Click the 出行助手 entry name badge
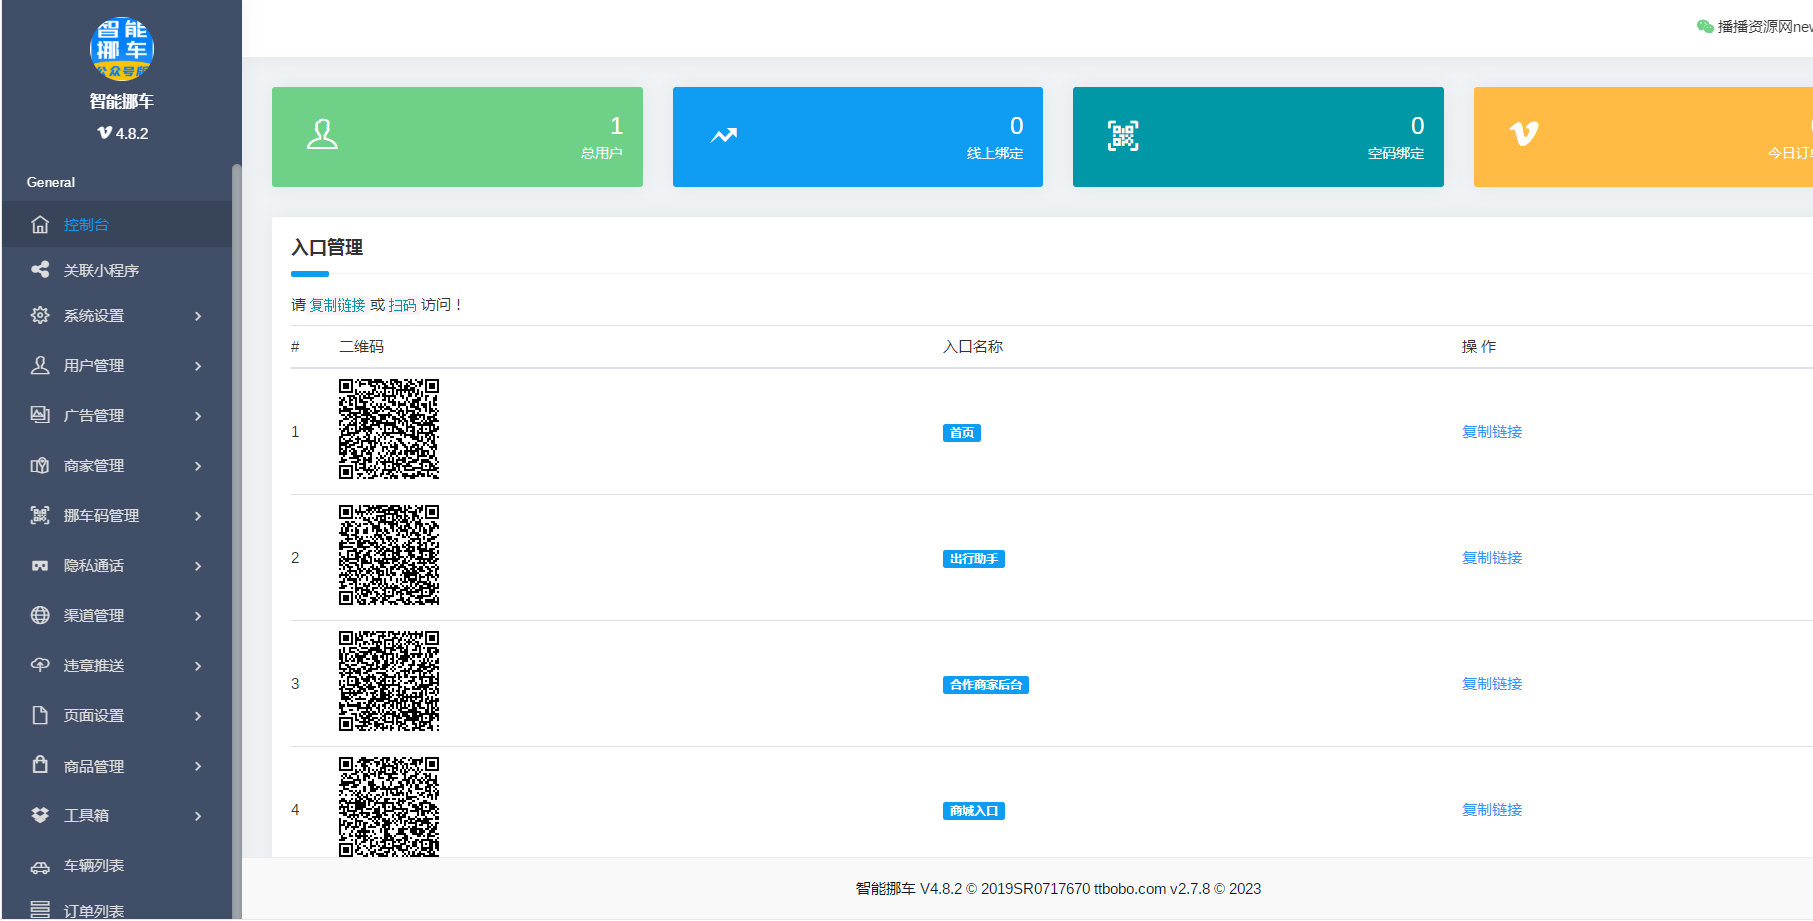The image size is (1813, 921). pyautogui.click(x=974, y=559)
